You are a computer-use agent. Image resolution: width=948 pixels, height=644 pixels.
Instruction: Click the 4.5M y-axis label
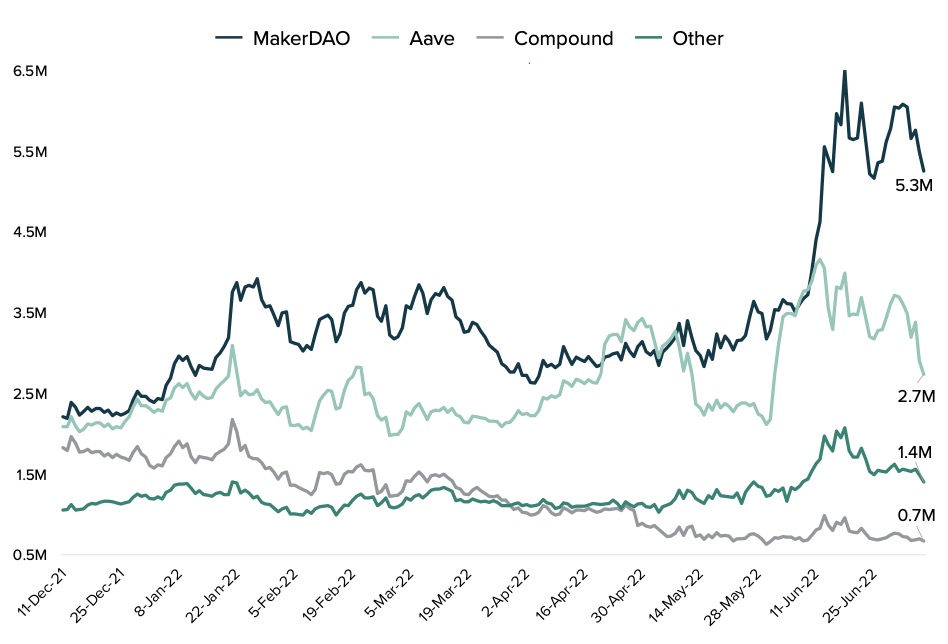28,233
